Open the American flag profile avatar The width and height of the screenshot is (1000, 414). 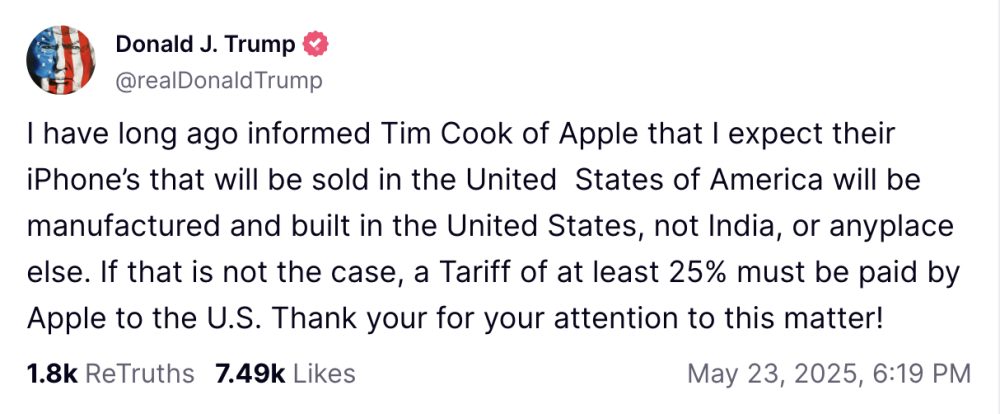coord(61,61)
